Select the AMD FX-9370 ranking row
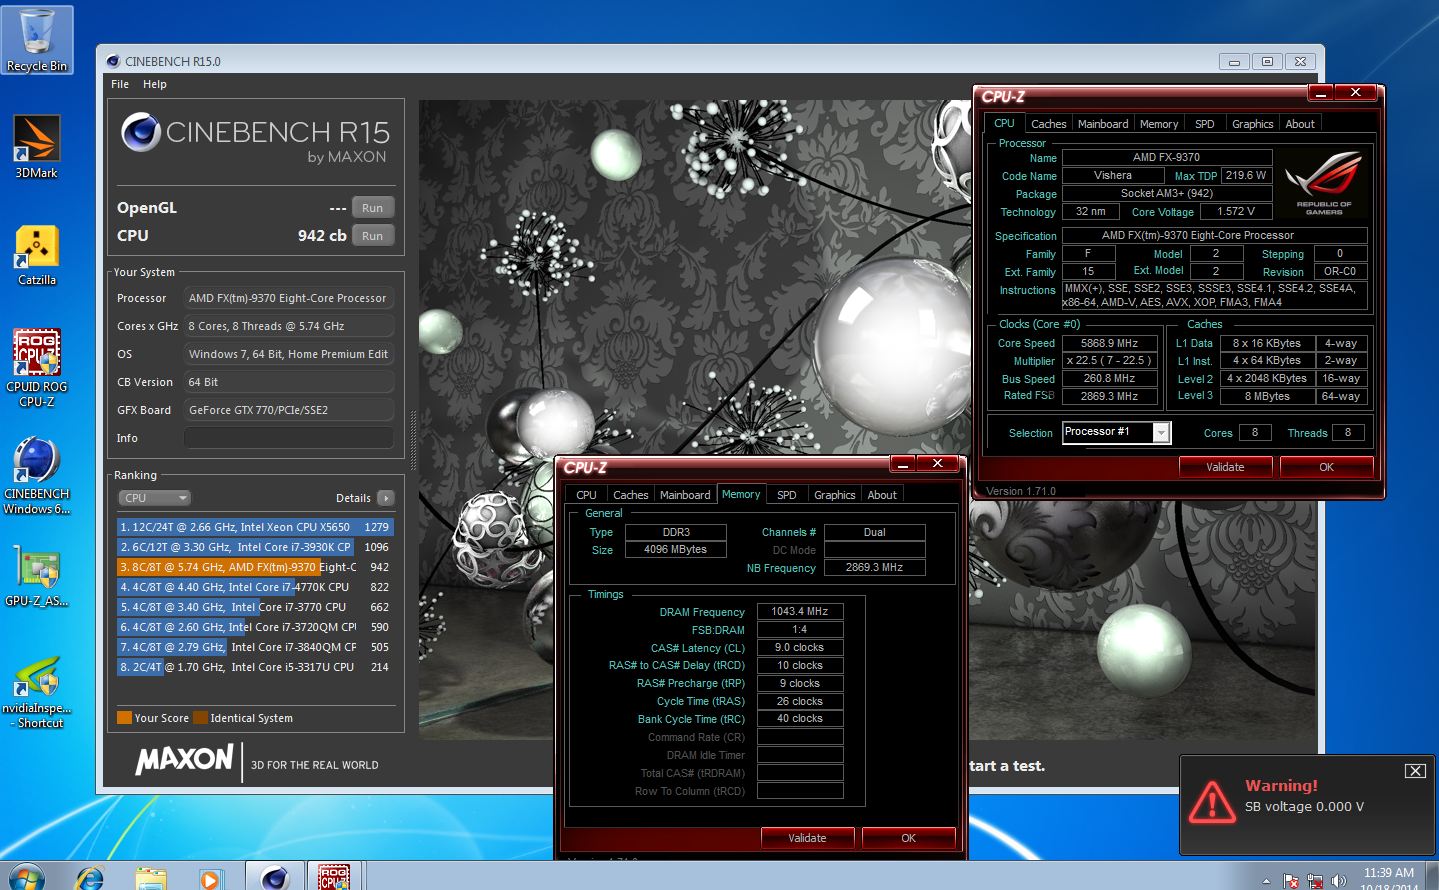The width and height of the screenshot is (1439, 890). point(255,567)
